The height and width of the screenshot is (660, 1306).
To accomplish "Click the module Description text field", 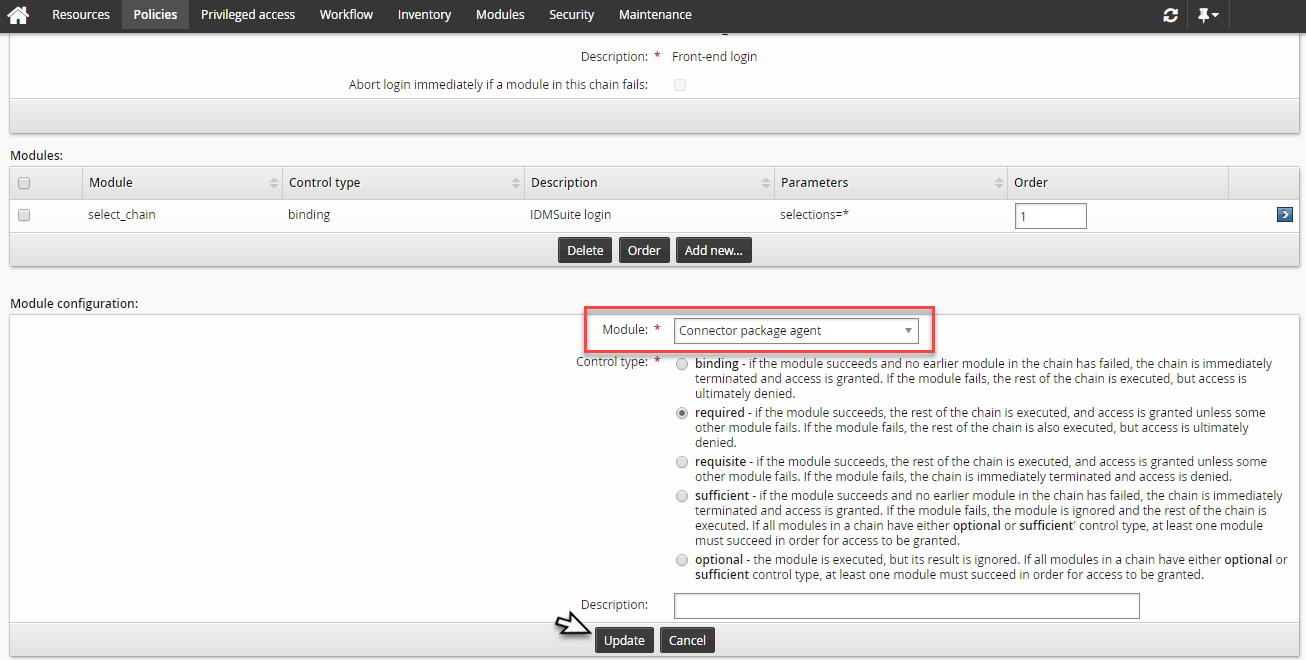I will (906, 606).
